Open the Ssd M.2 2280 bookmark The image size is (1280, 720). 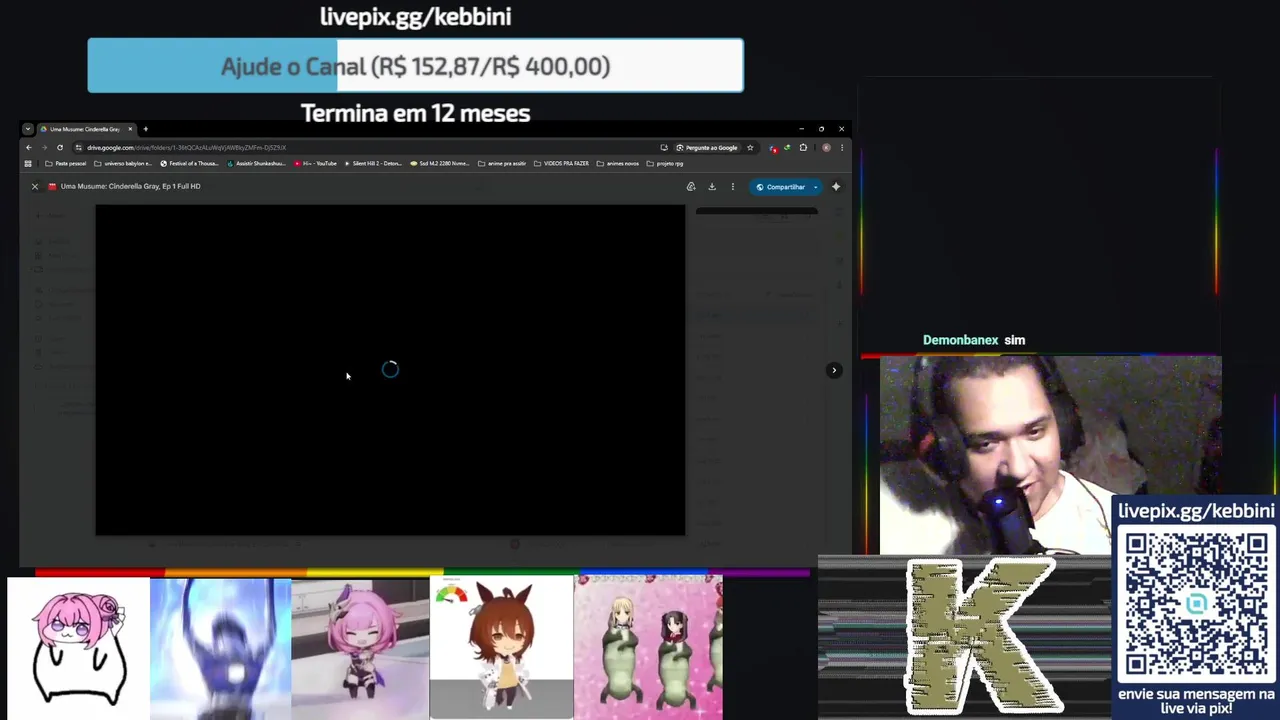pos(440,163)
